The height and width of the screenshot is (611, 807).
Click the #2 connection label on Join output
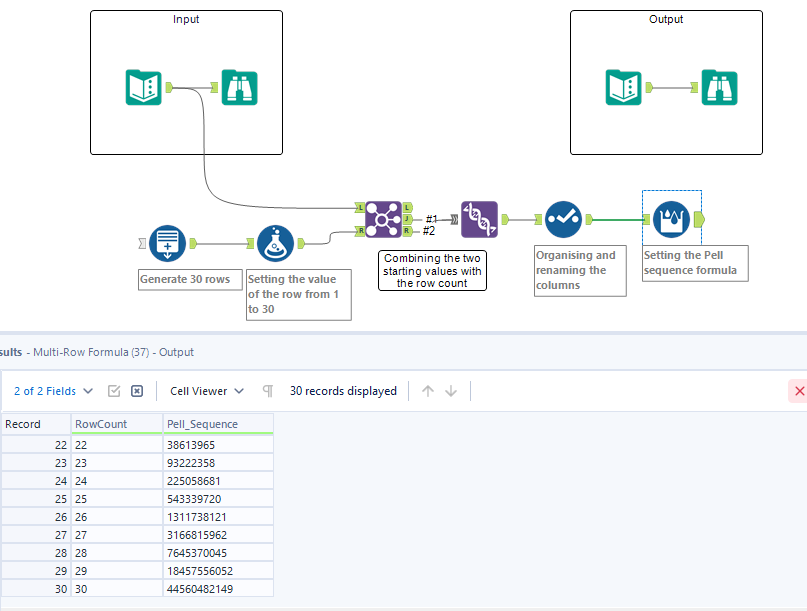(429, 231)
